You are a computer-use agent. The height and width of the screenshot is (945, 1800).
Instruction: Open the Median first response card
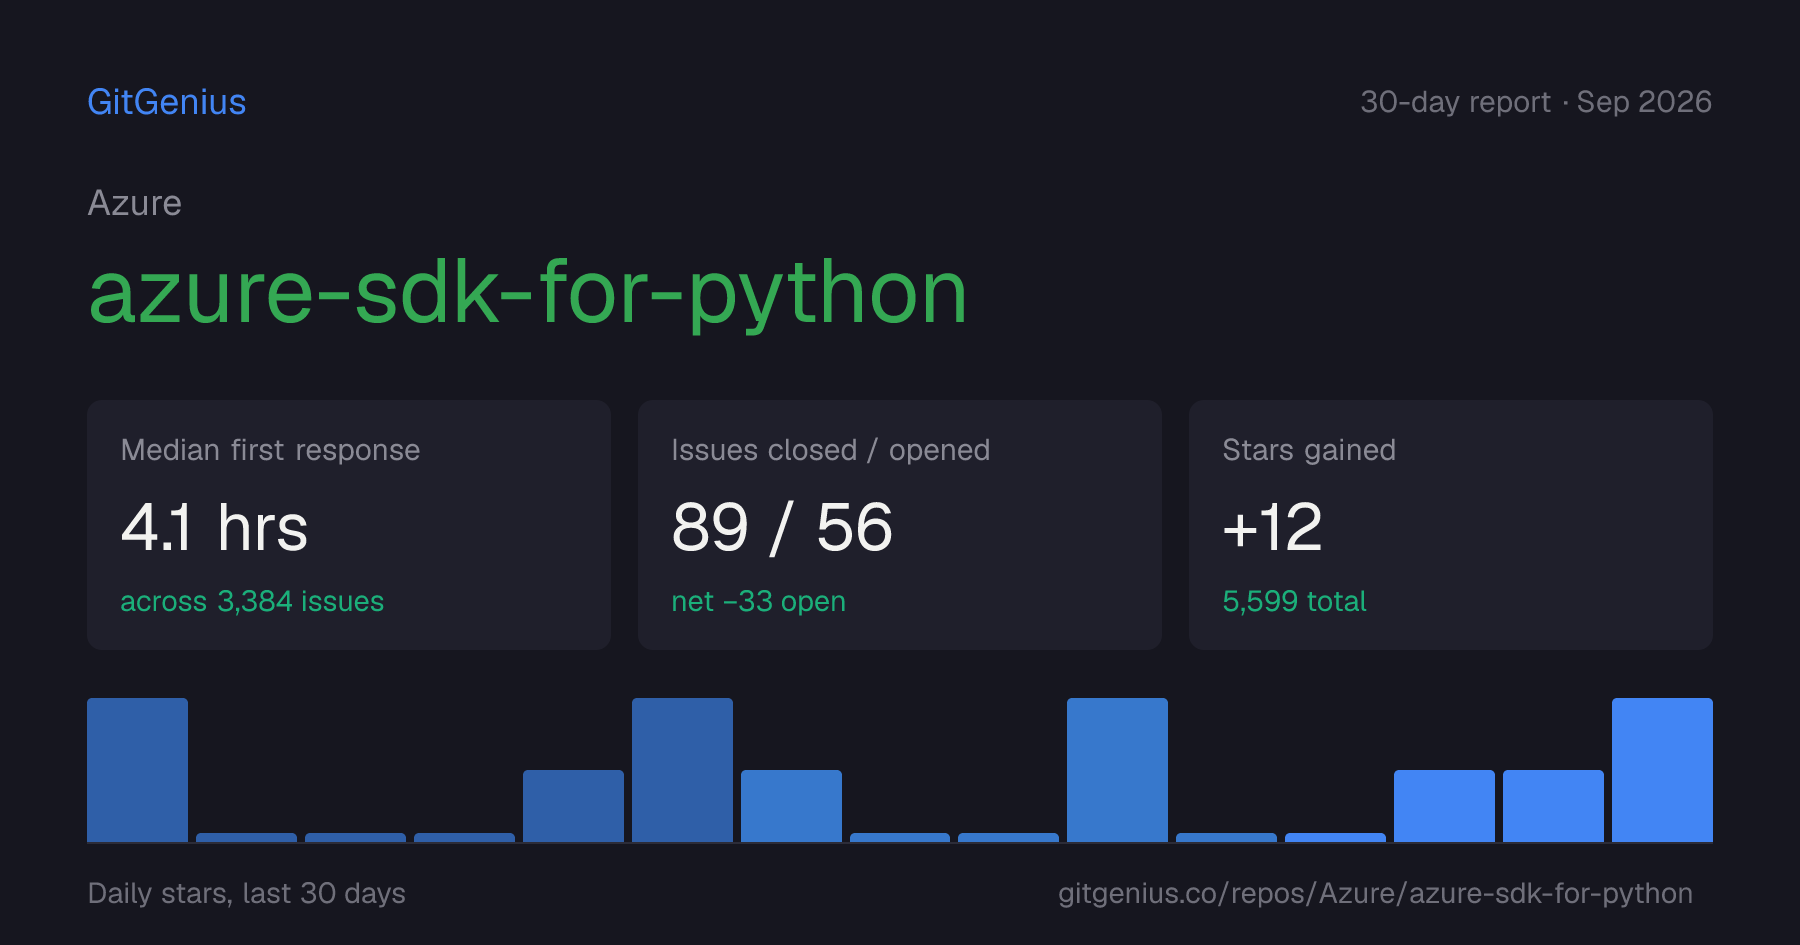[349, 525]
